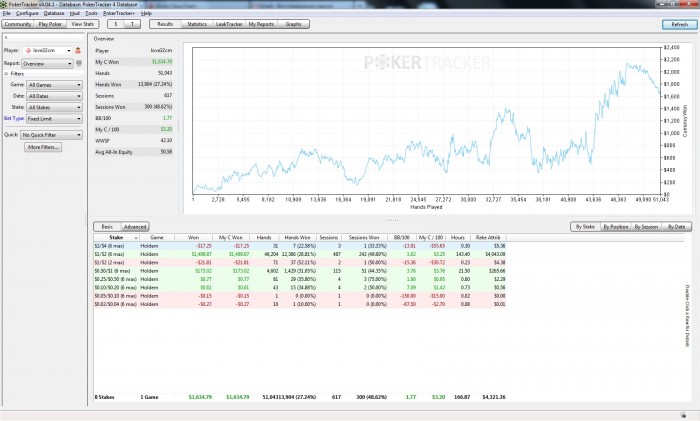Screen dimensions: 700x421
Task: Sort by the Hands column header
Action: coord(264,238)
